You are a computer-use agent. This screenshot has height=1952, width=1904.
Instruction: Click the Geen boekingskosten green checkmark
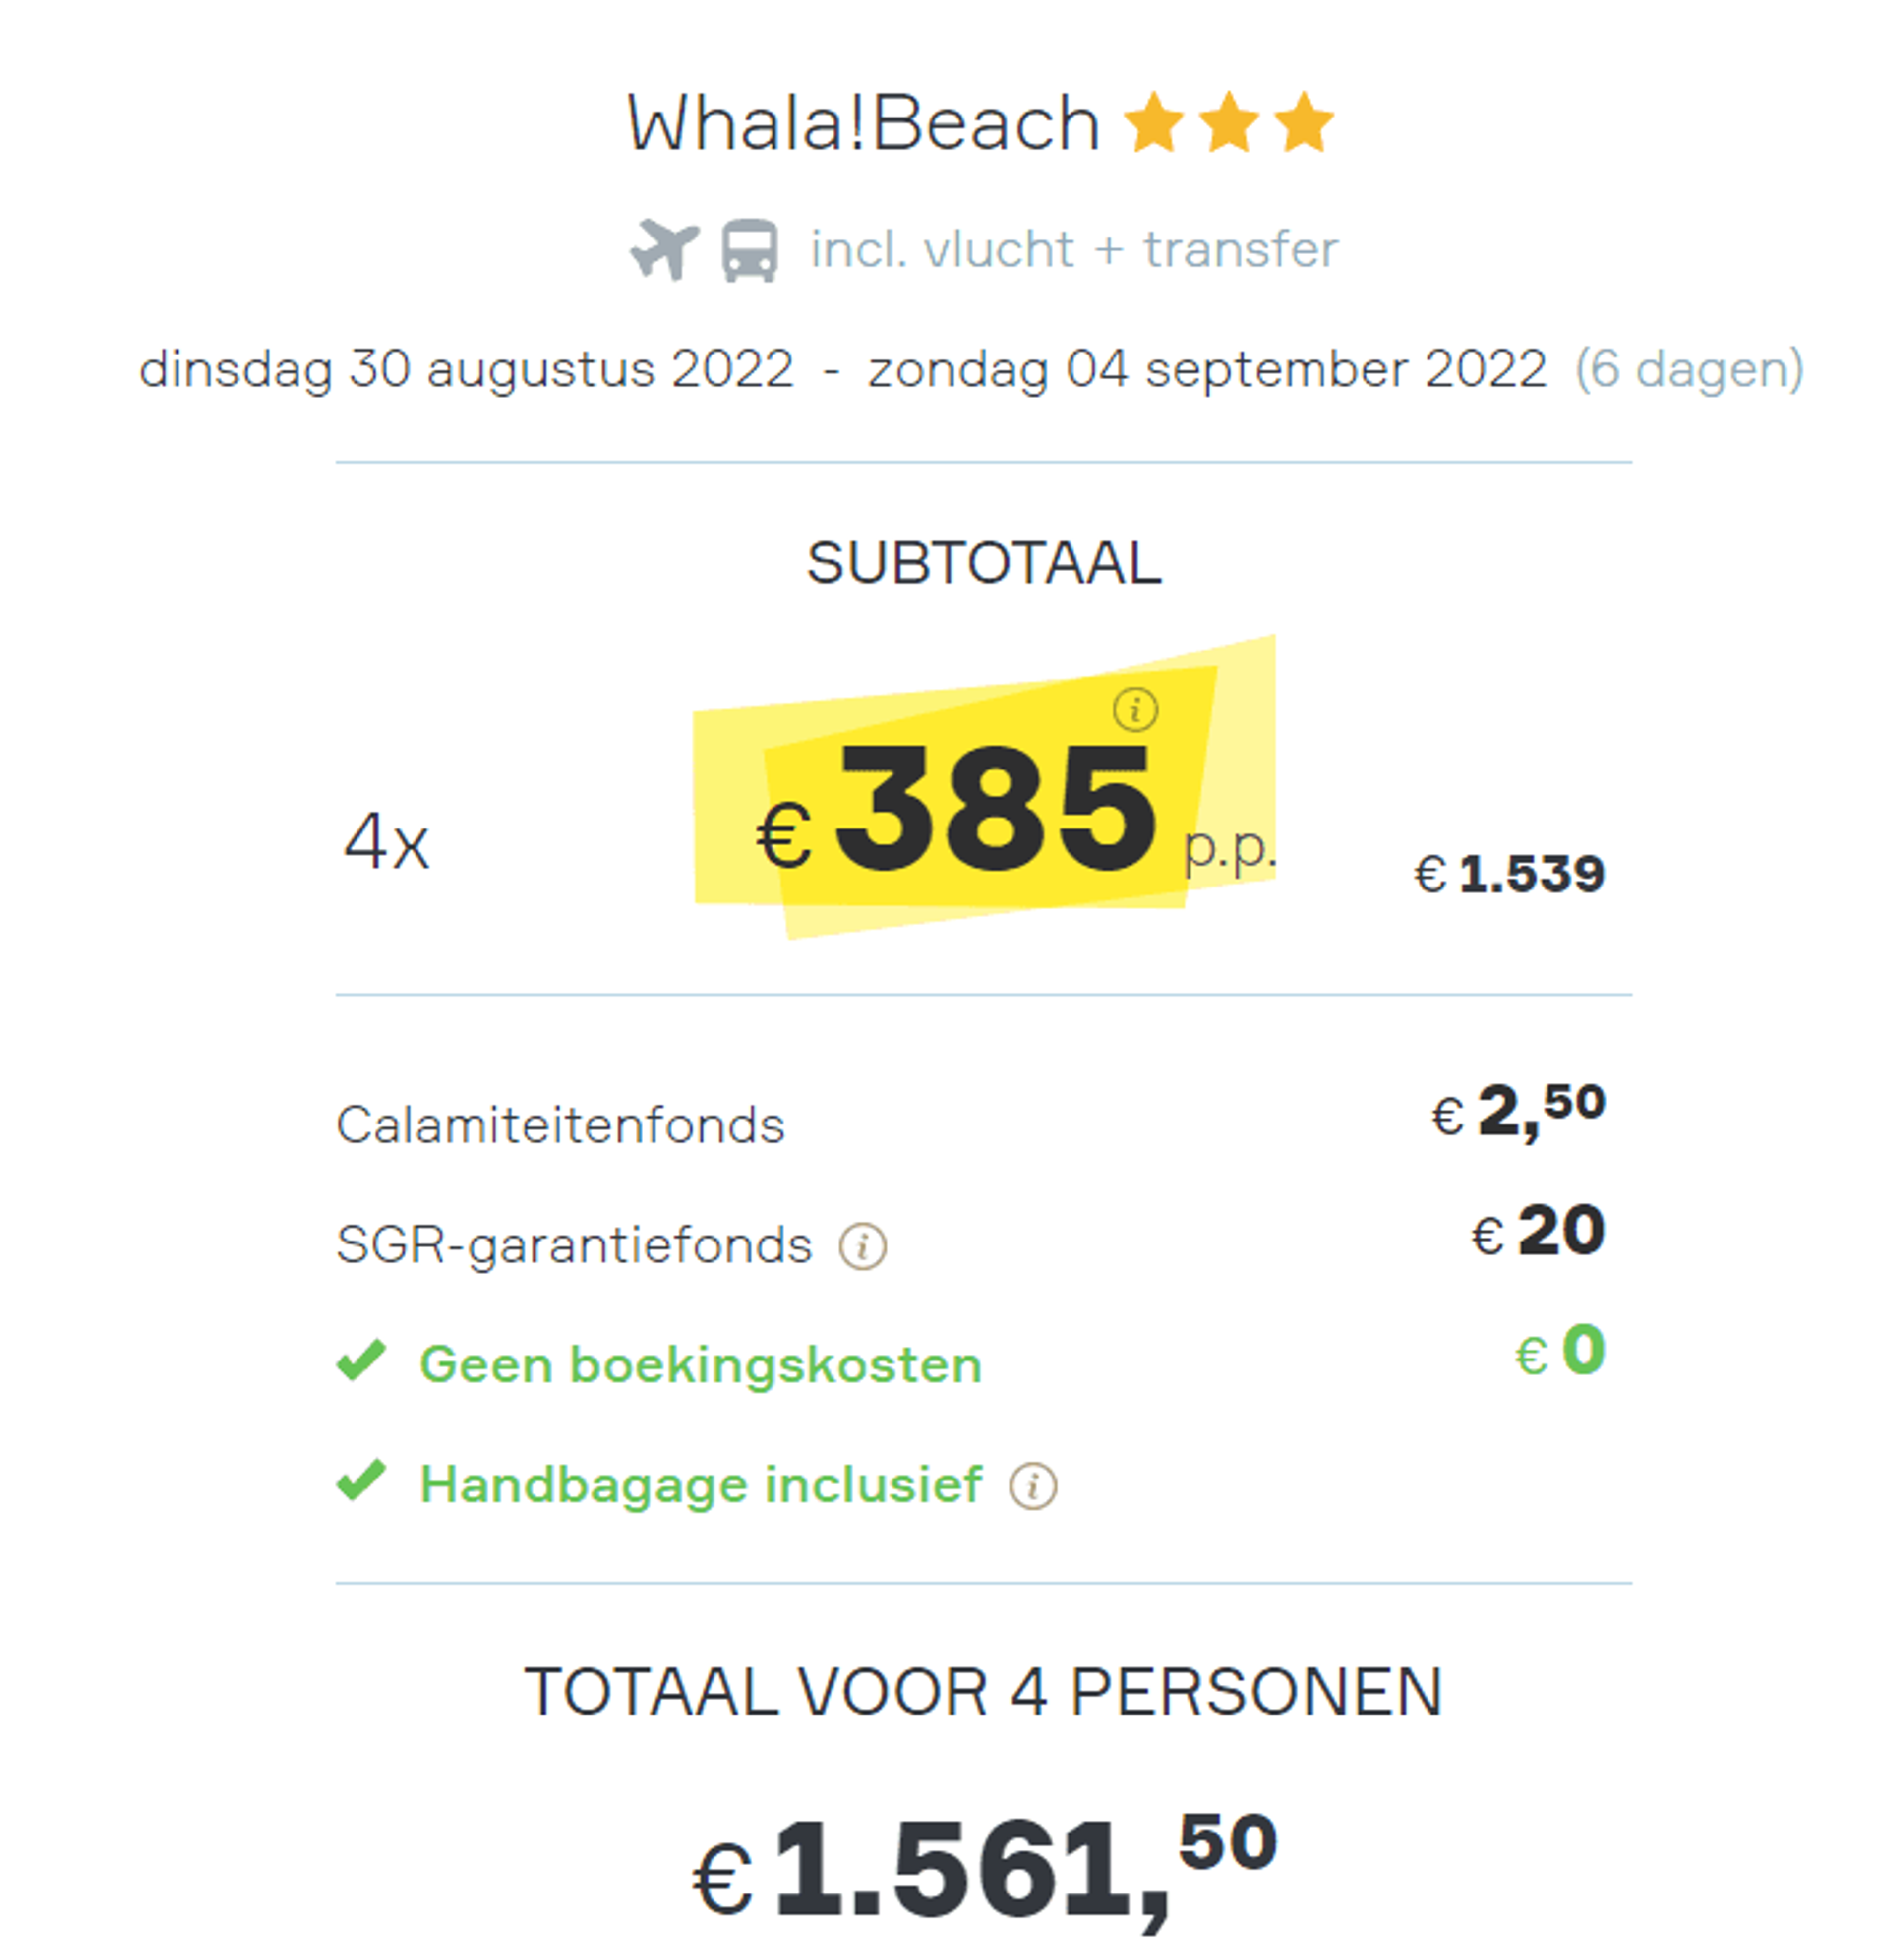pos(361,1360)
